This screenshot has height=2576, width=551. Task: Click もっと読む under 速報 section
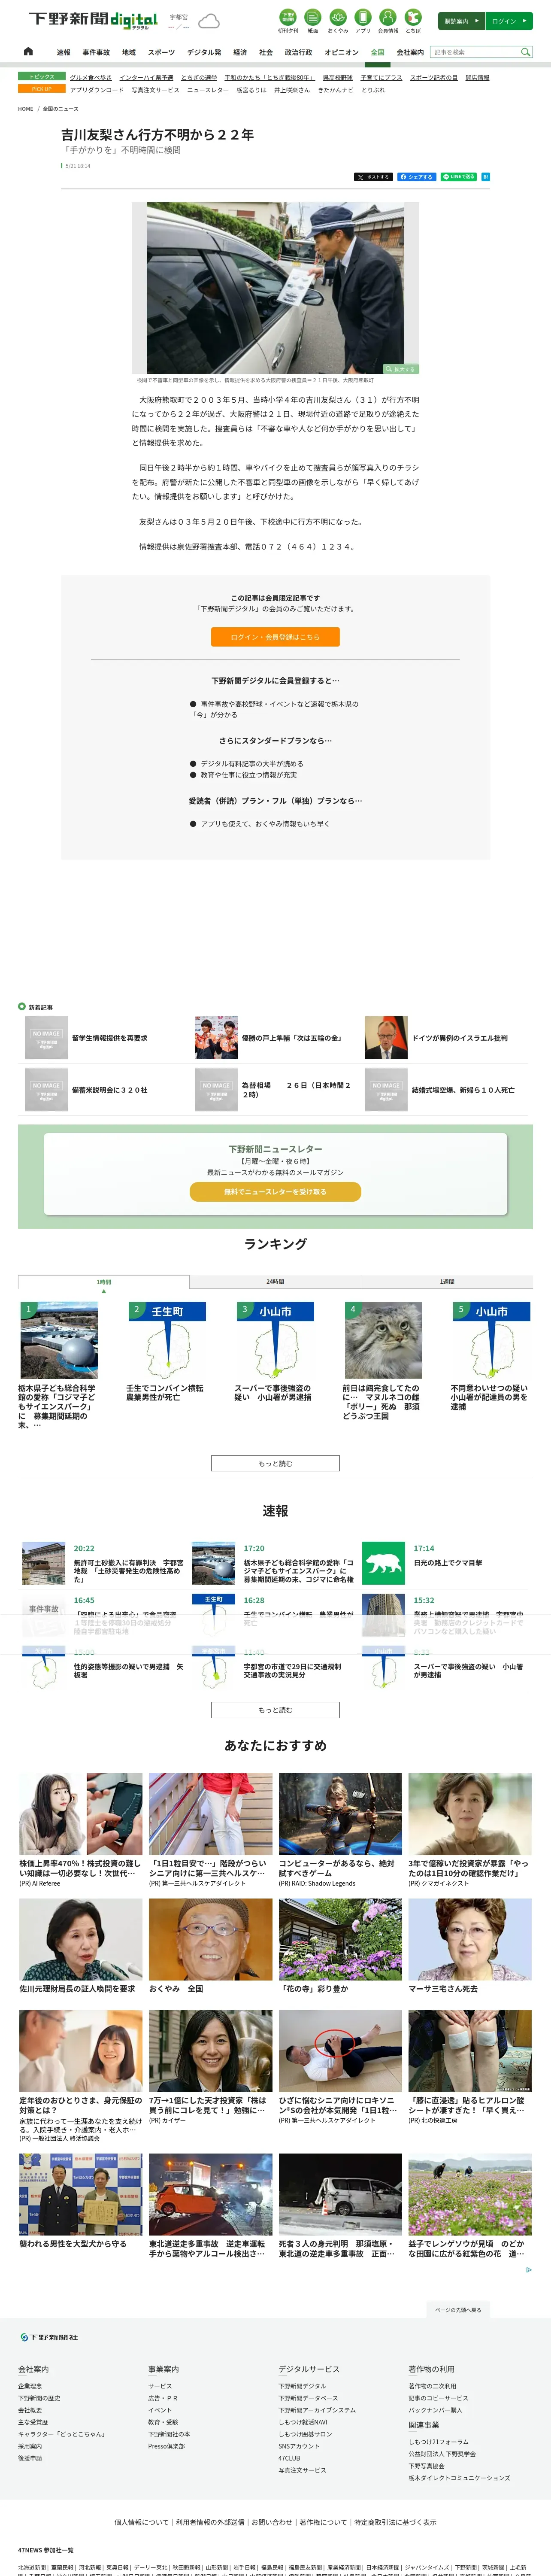pyautogui.click(x=275, y=1710)
